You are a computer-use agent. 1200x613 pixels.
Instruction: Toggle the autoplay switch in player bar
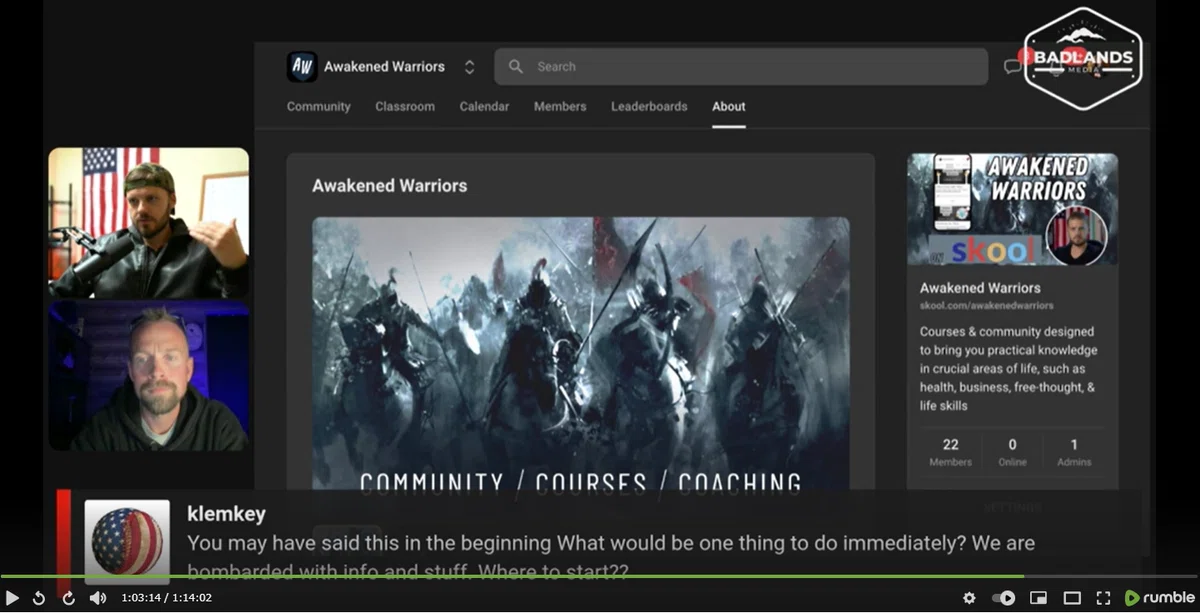click(x=1003, y=598)
